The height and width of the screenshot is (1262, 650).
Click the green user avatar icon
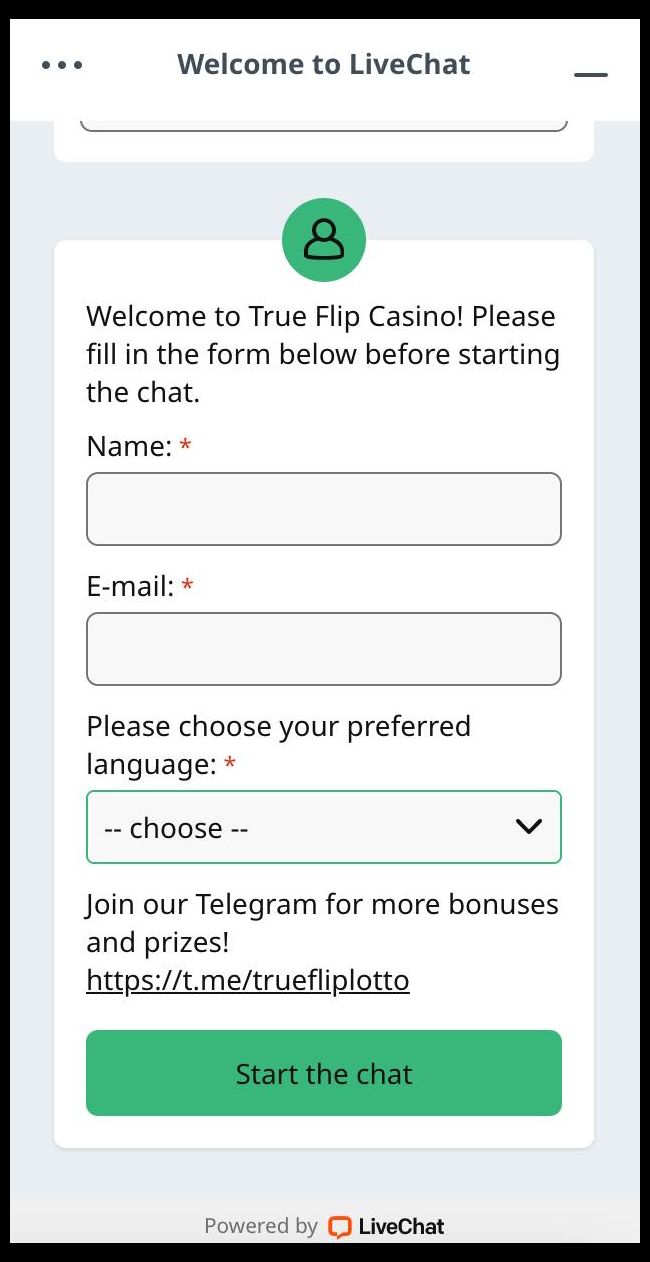[x=324, y=240]
